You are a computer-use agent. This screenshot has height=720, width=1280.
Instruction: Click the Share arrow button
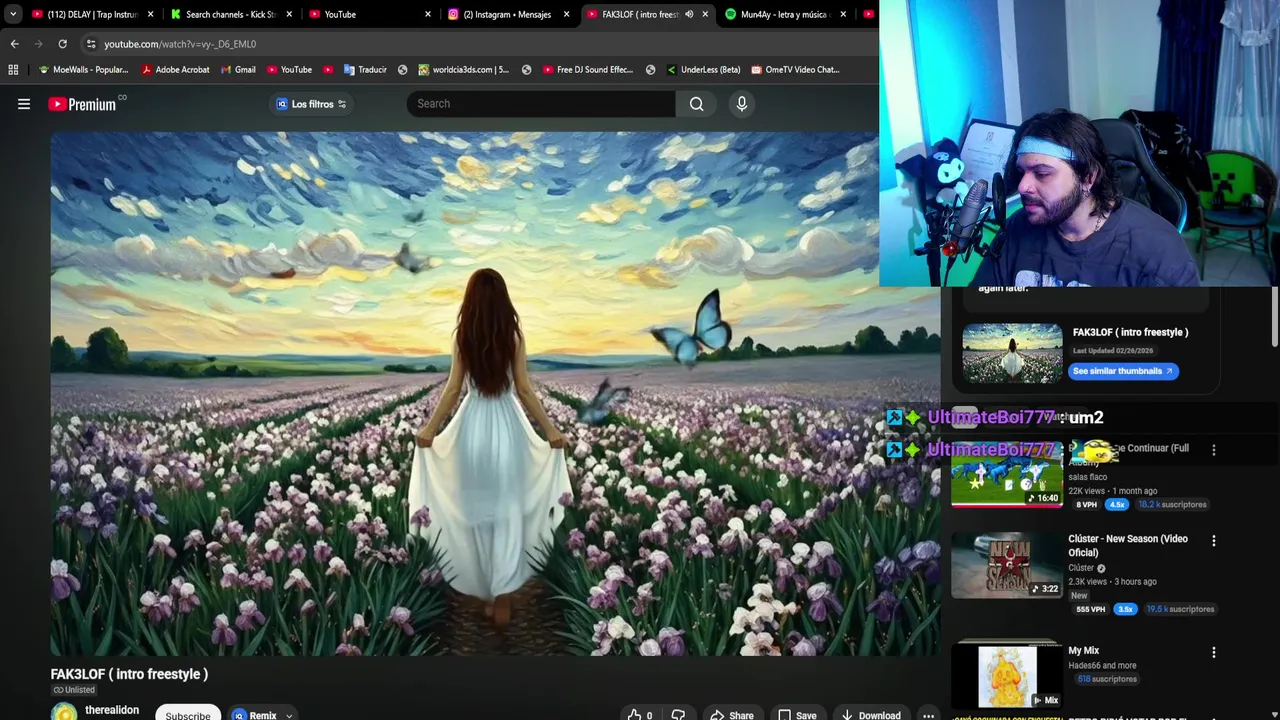732,715
